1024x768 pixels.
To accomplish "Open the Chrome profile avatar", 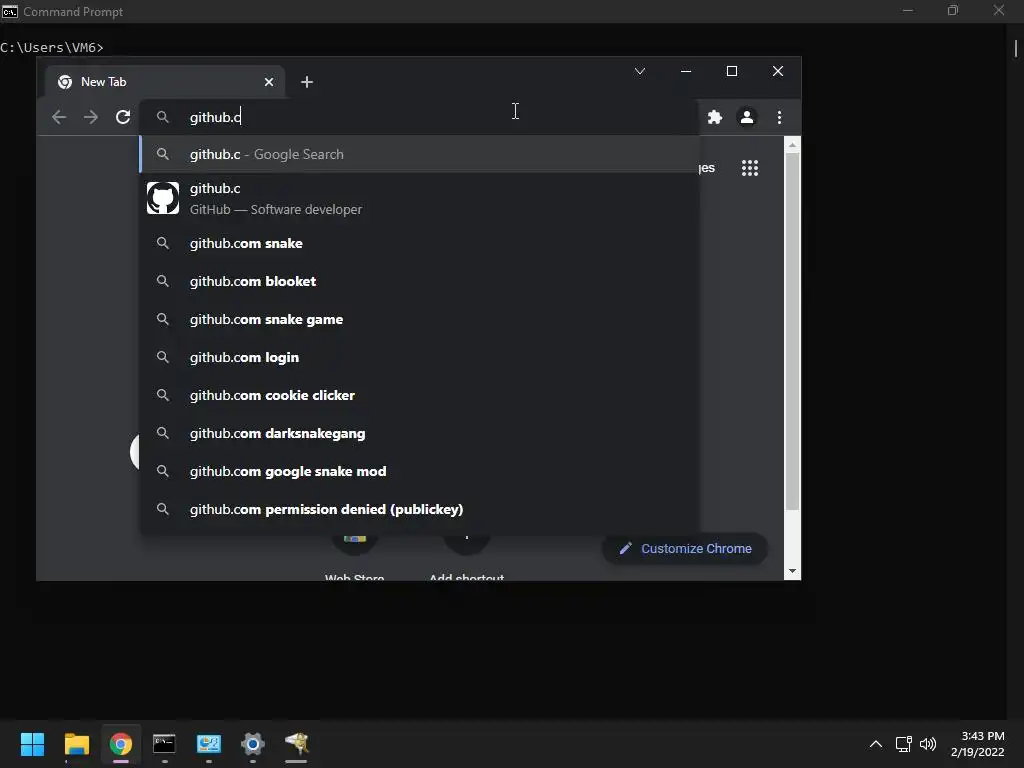I will pyautogui.click(x=746, y=117).
